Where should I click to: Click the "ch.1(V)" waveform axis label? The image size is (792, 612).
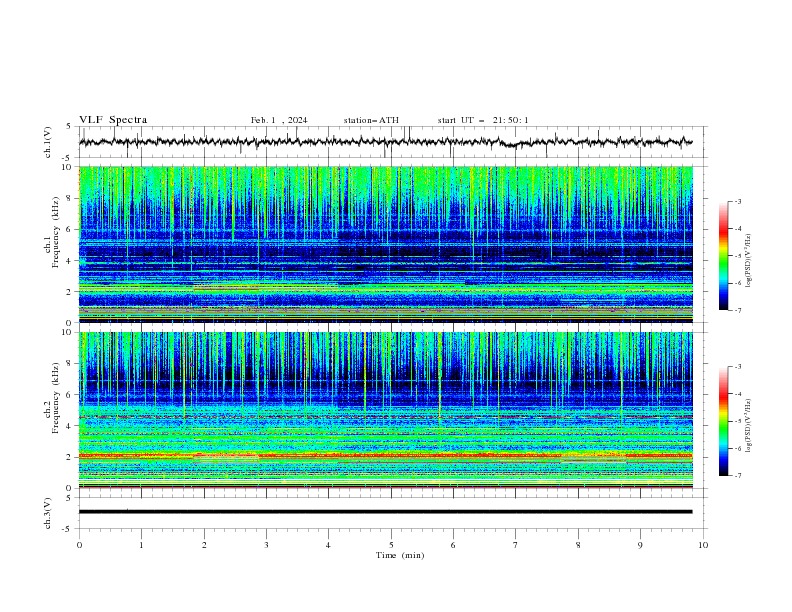(x=48, y=142)
